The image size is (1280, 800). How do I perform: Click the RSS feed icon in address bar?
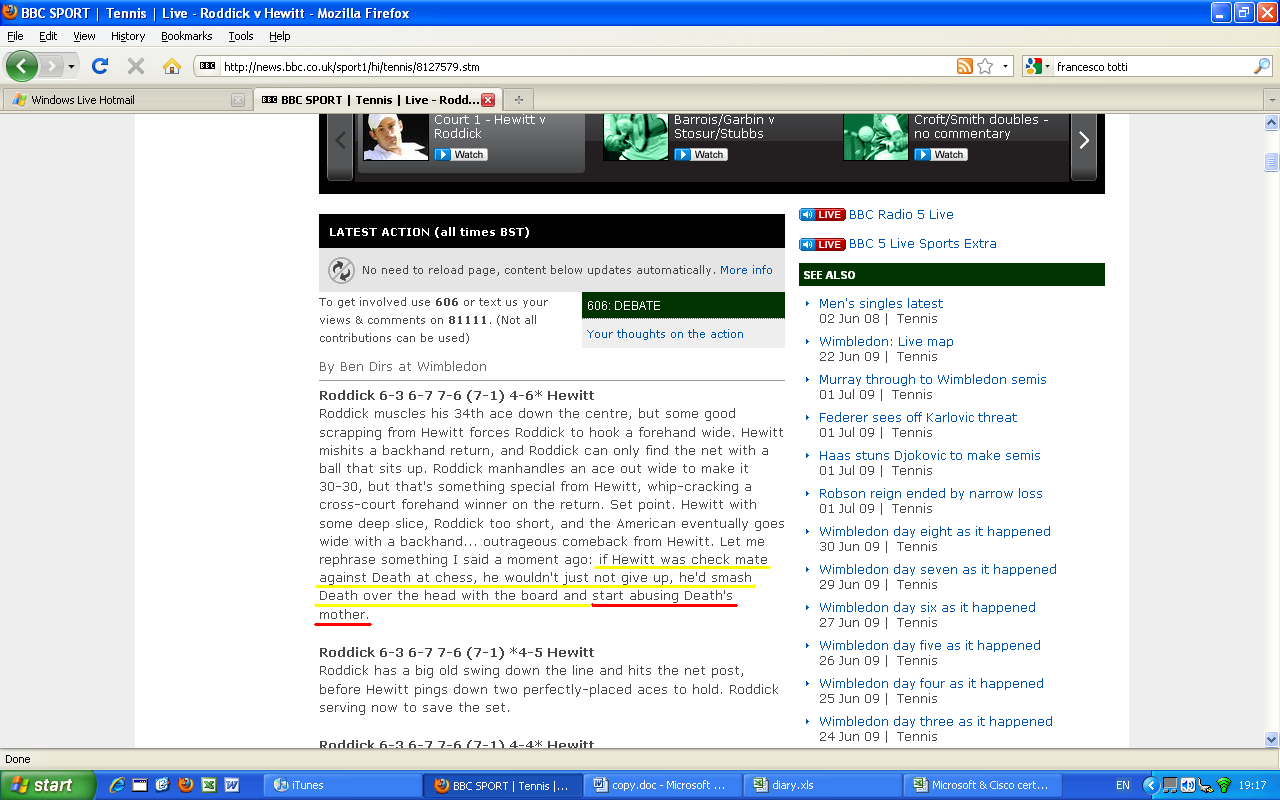point(965,67)
